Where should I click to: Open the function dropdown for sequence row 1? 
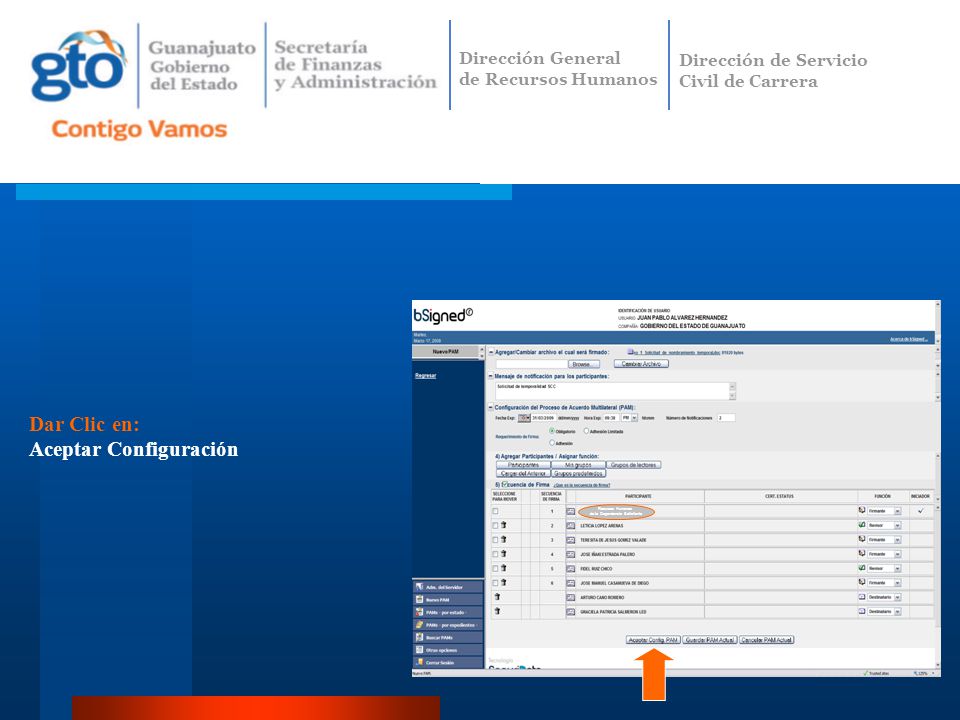point(884,511)
